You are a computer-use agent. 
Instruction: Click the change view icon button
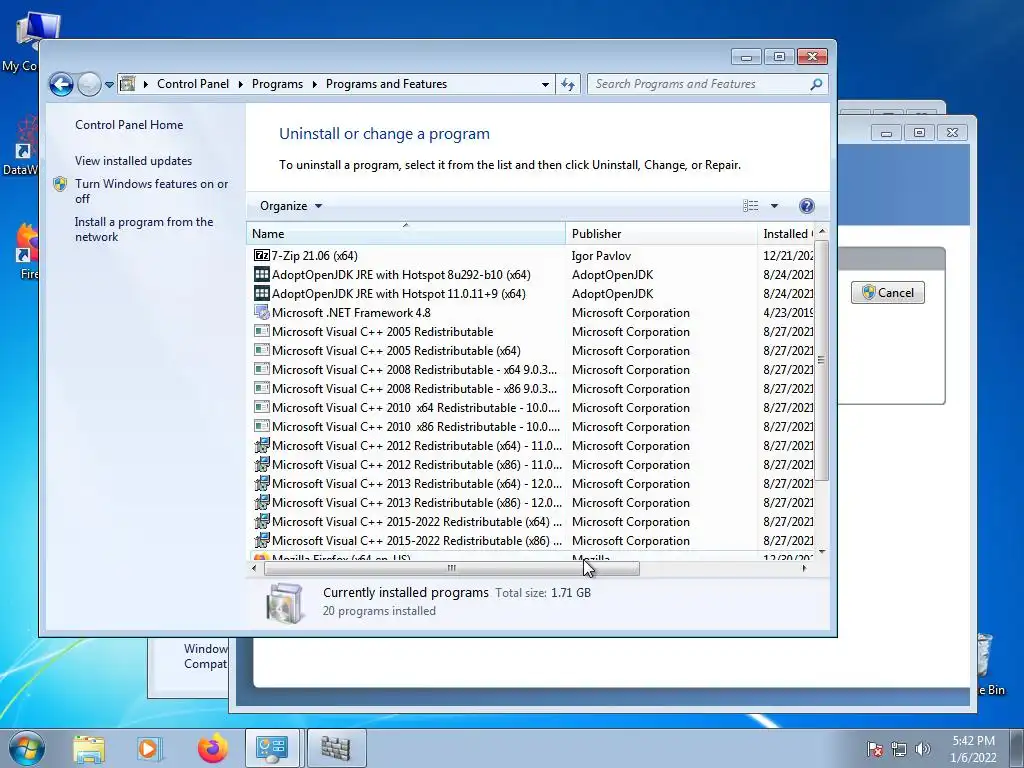[x=750, y=206]
